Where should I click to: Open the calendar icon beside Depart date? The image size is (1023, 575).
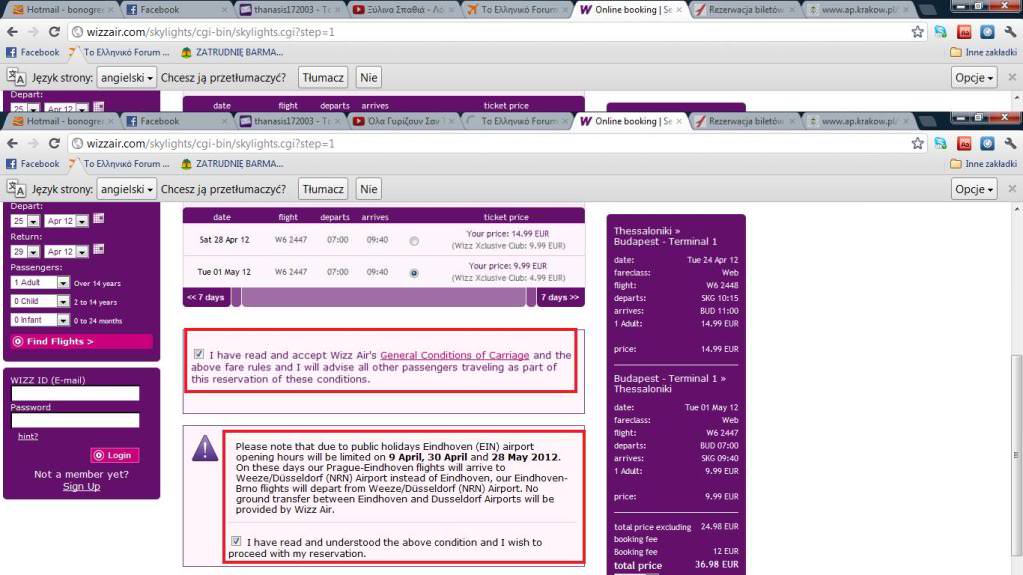point(99,219)
